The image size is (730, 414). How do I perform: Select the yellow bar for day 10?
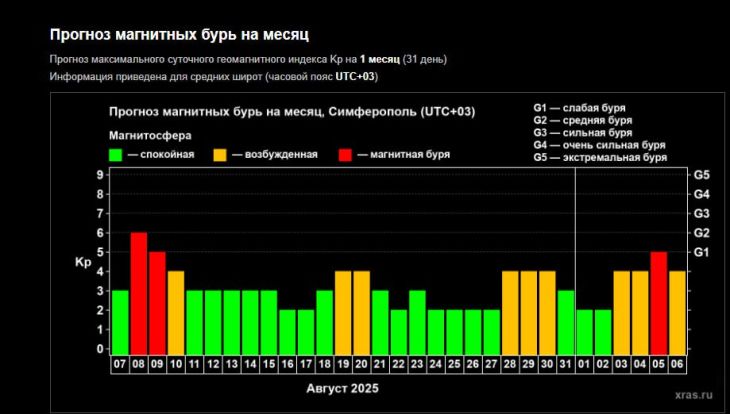[x=176, y=311]
